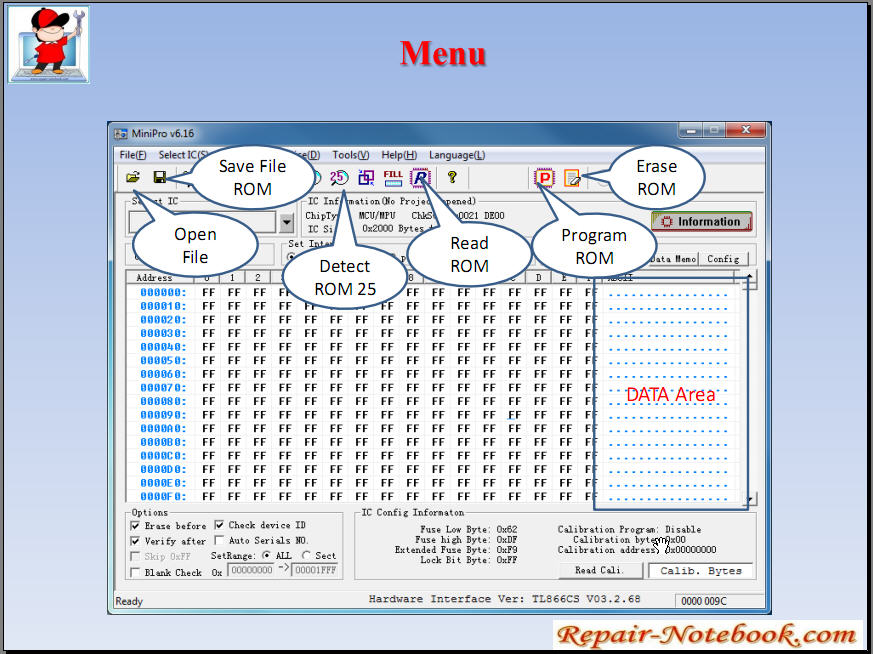This screenshot has height=654, width=873.
Task: Click address row 0000A0:
Action: tap(163, 429)
